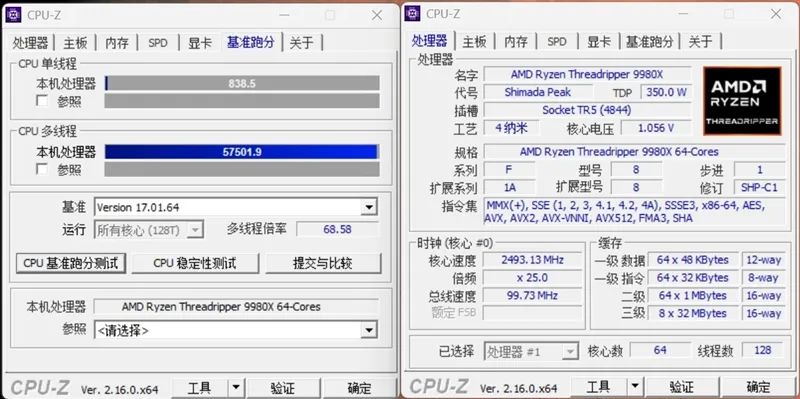Click 工具 button in left window
Screen dimensions: 800x399
point(199,388)
